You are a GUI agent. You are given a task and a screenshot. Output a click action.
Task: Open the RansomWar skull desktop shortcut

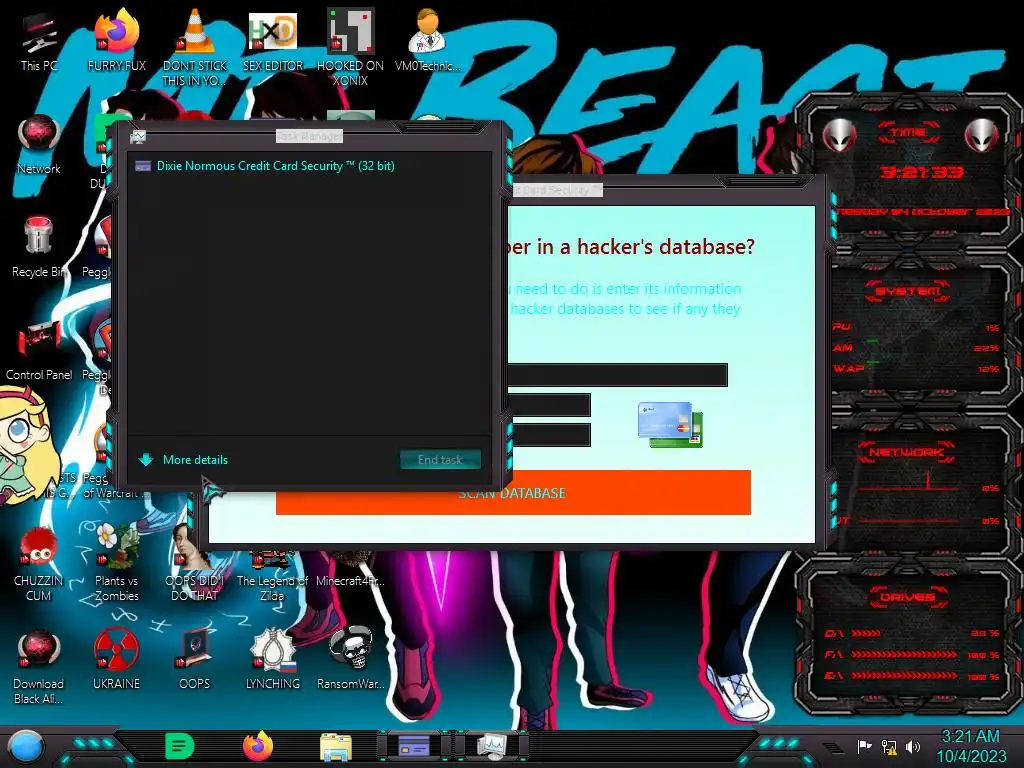pyautogui.click(x=351, y=658)
